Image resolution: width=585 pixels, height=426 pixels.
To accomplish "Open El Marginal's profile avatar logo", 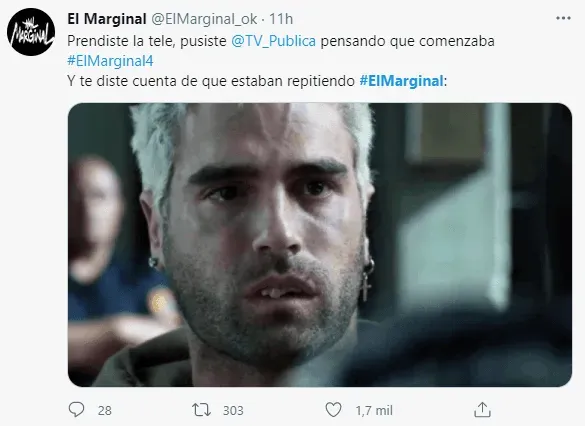I will [x=31, y=32].
